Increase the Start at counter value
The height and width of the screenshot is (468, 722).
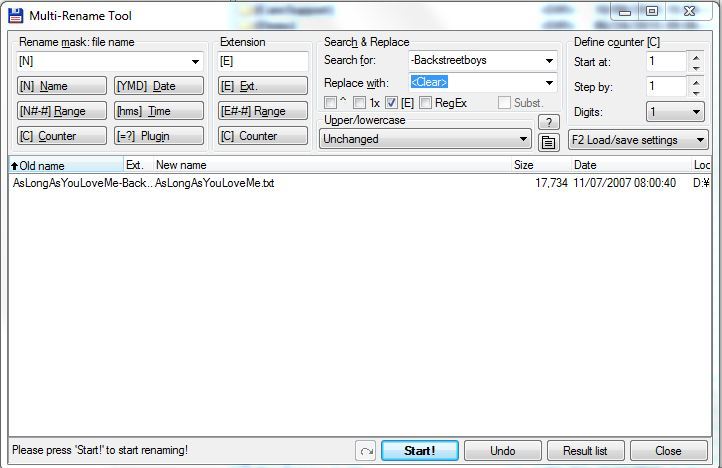pos(696,56)
